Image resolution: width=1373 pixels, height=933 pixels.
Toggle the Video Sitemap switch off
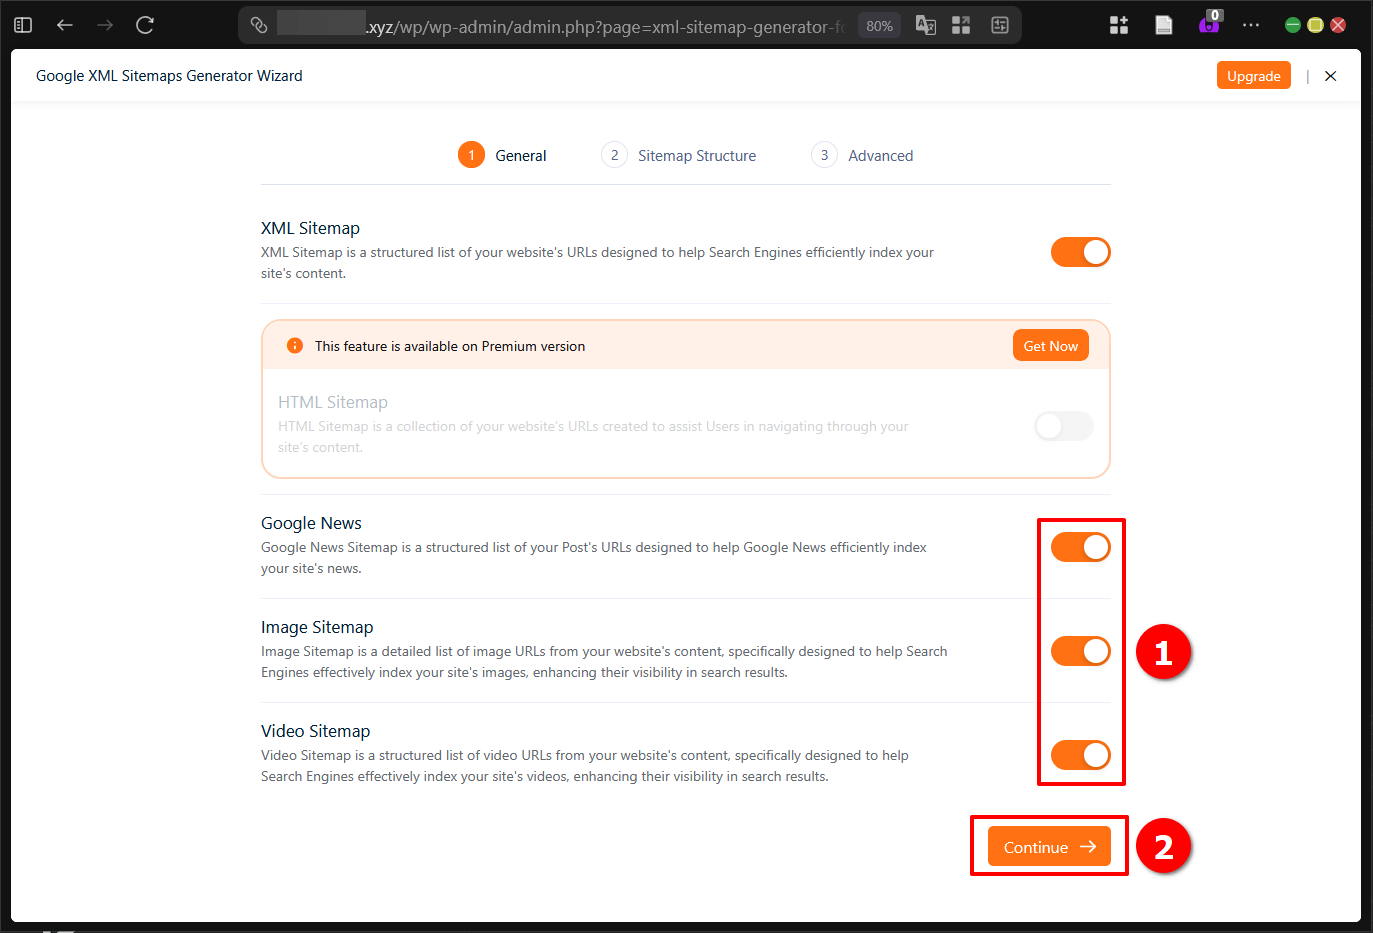[1080, 755]
